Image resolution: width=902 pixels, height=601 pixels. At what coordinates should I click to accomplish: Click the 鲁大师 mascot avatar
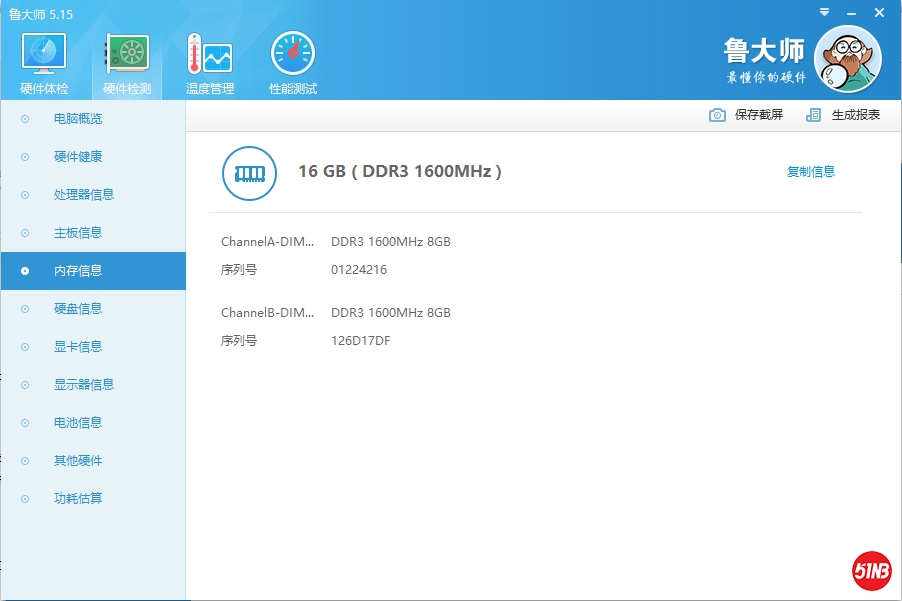point(847,59)
